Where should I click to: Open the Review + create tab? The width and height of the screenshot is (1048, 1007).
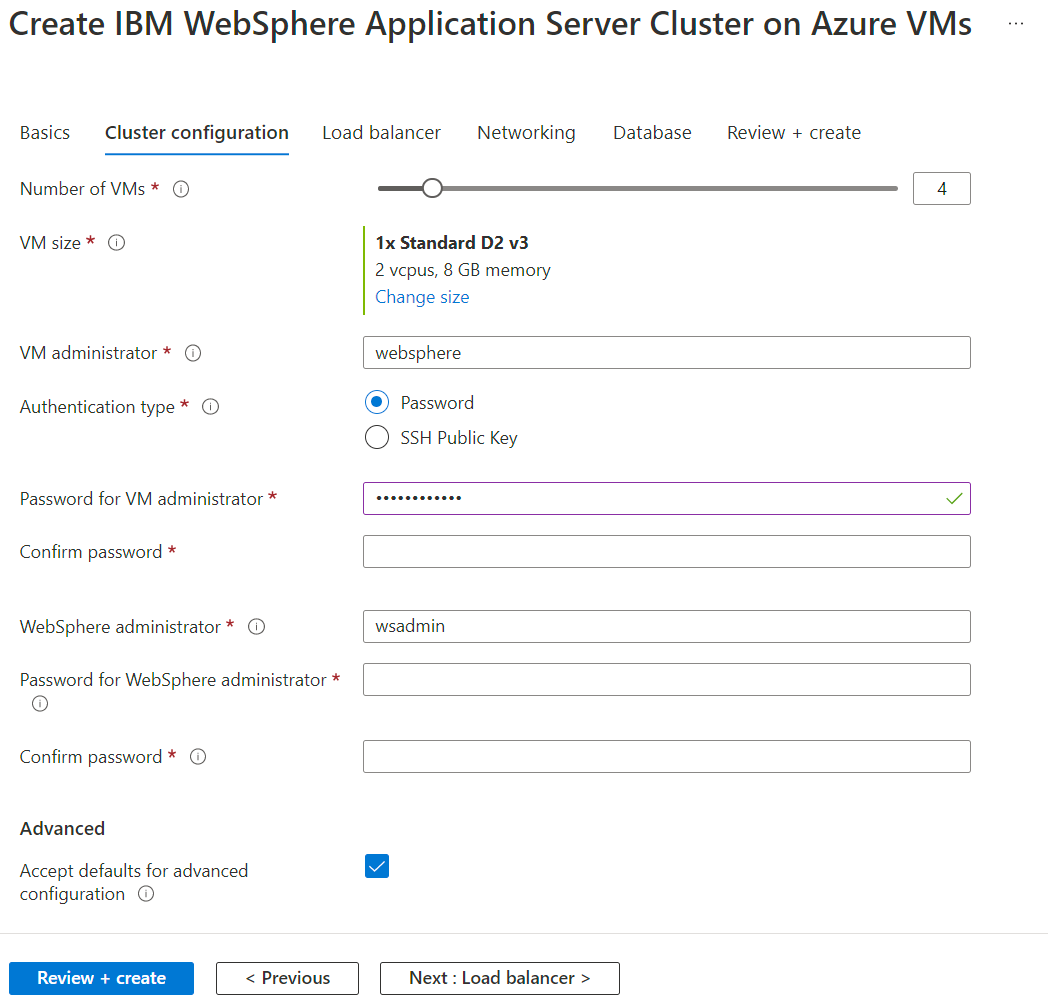tap(794, 133)
